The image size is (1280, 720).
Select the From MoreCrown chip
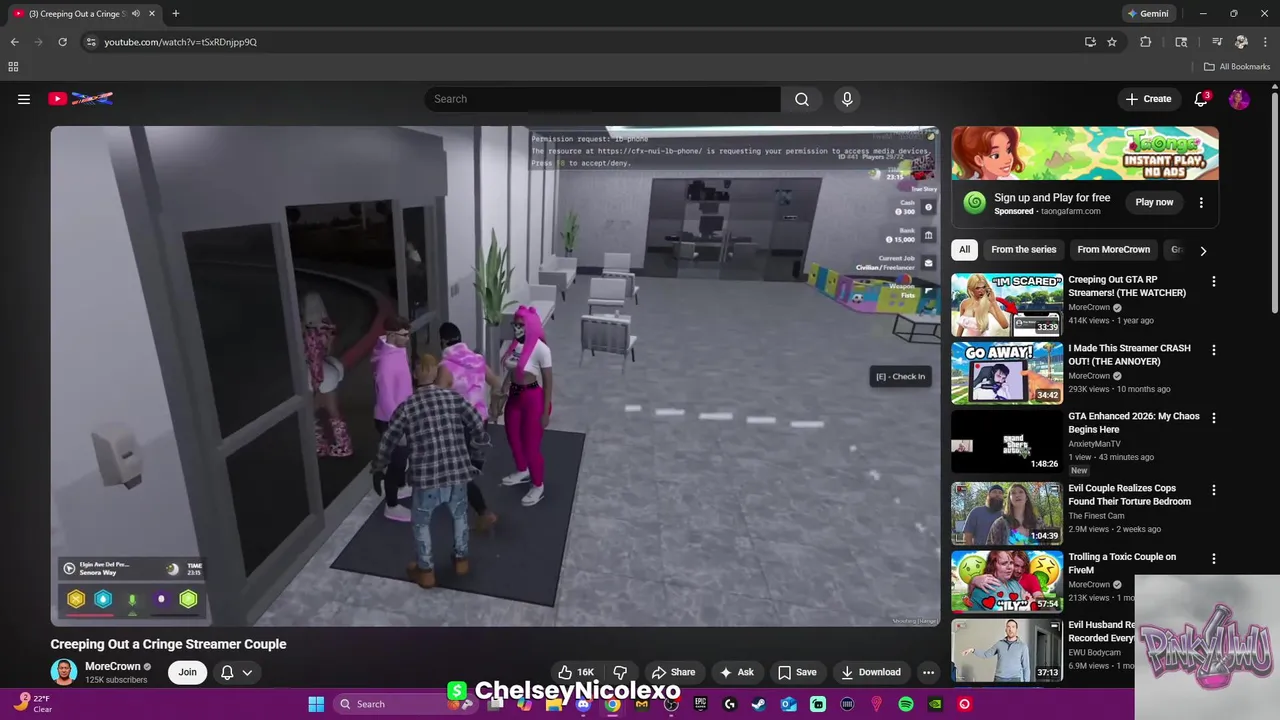click(1113, 250)
